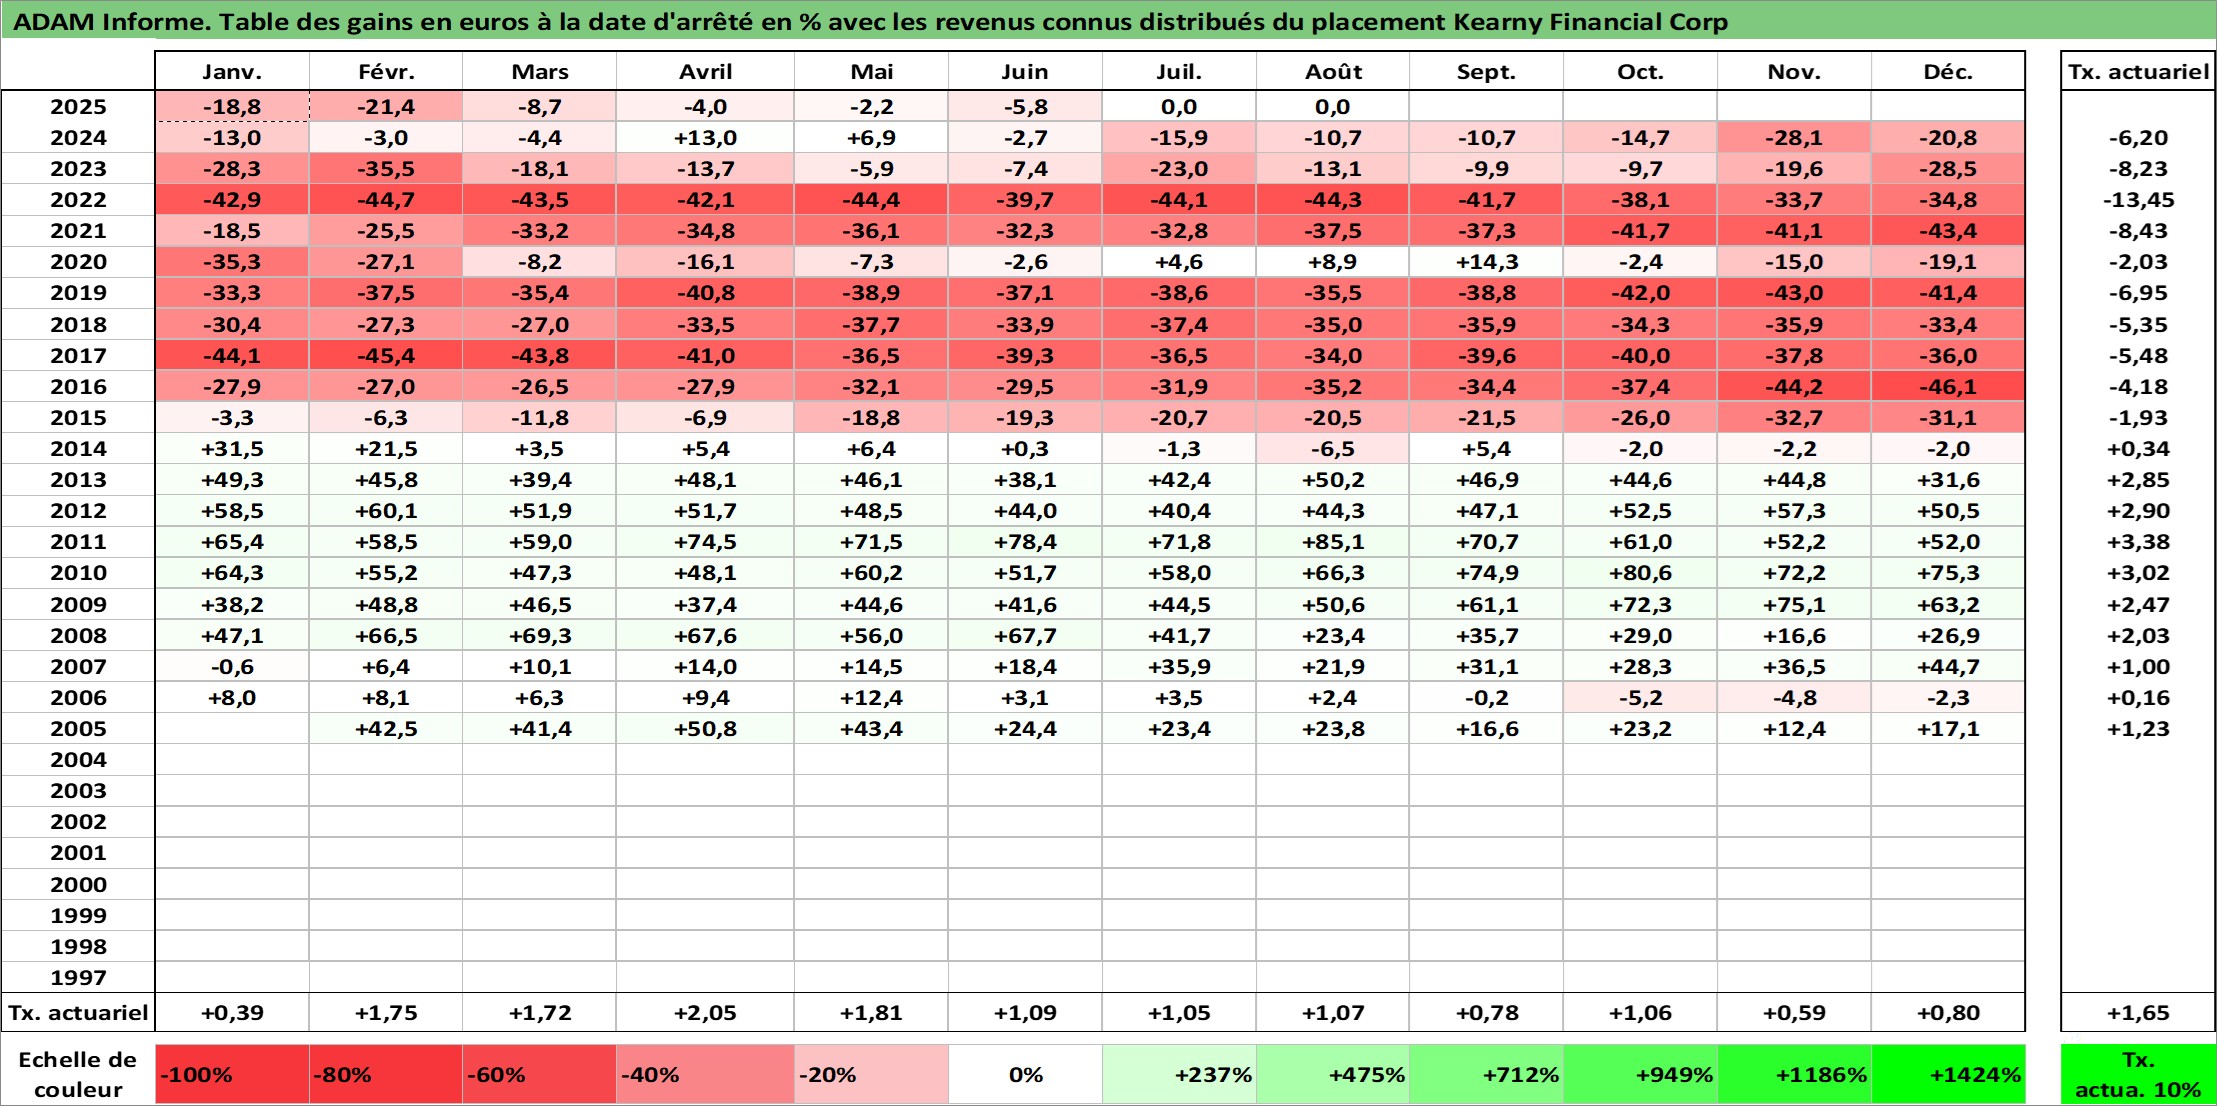The width and height of the screenshot is (2217, 1106).
Task: Select the 2014 row label
Action: tap(78, 449)
